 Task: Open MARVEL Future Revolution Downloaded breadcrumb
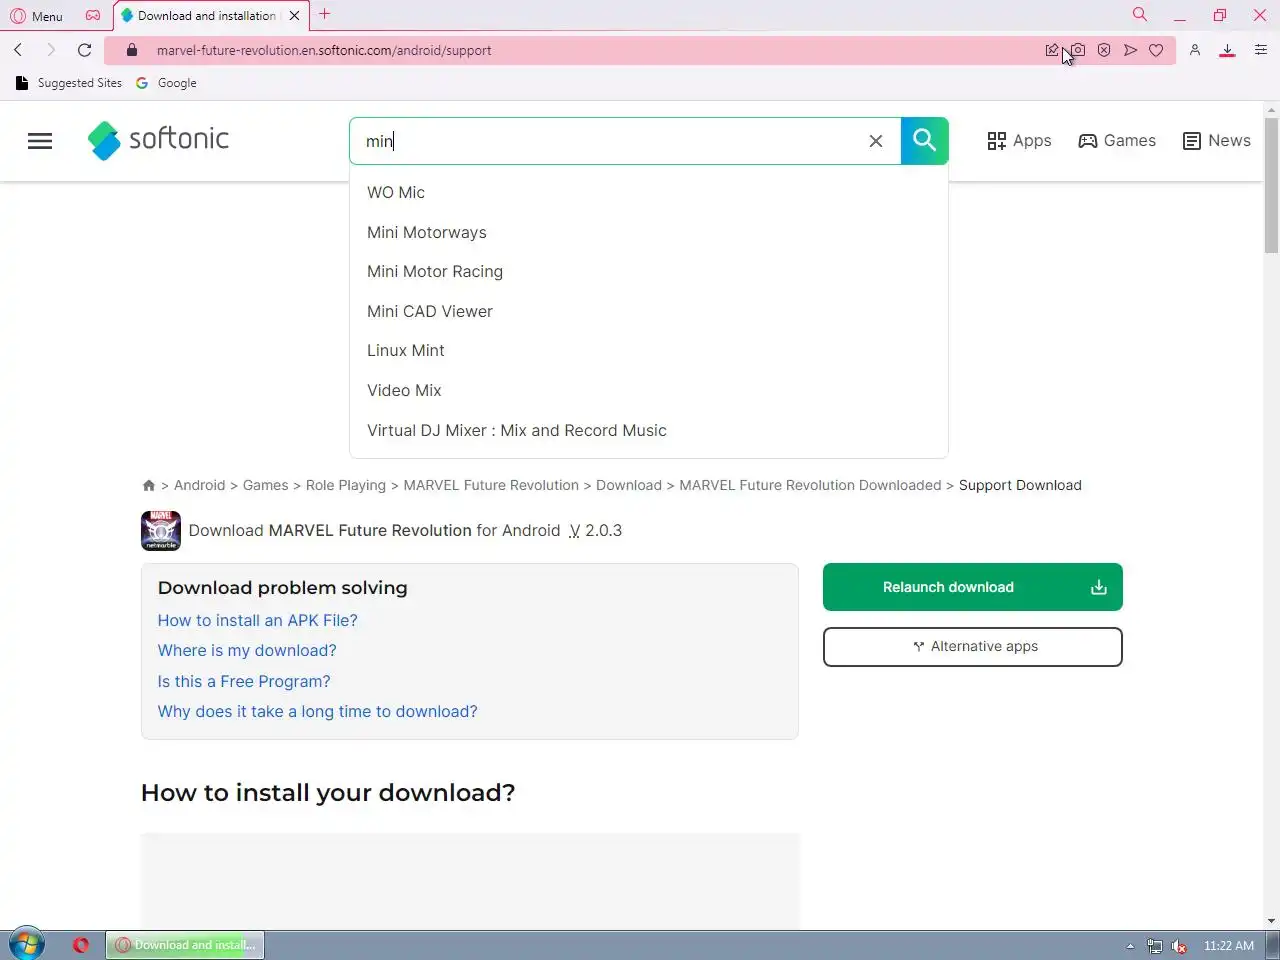click(810, 485)
